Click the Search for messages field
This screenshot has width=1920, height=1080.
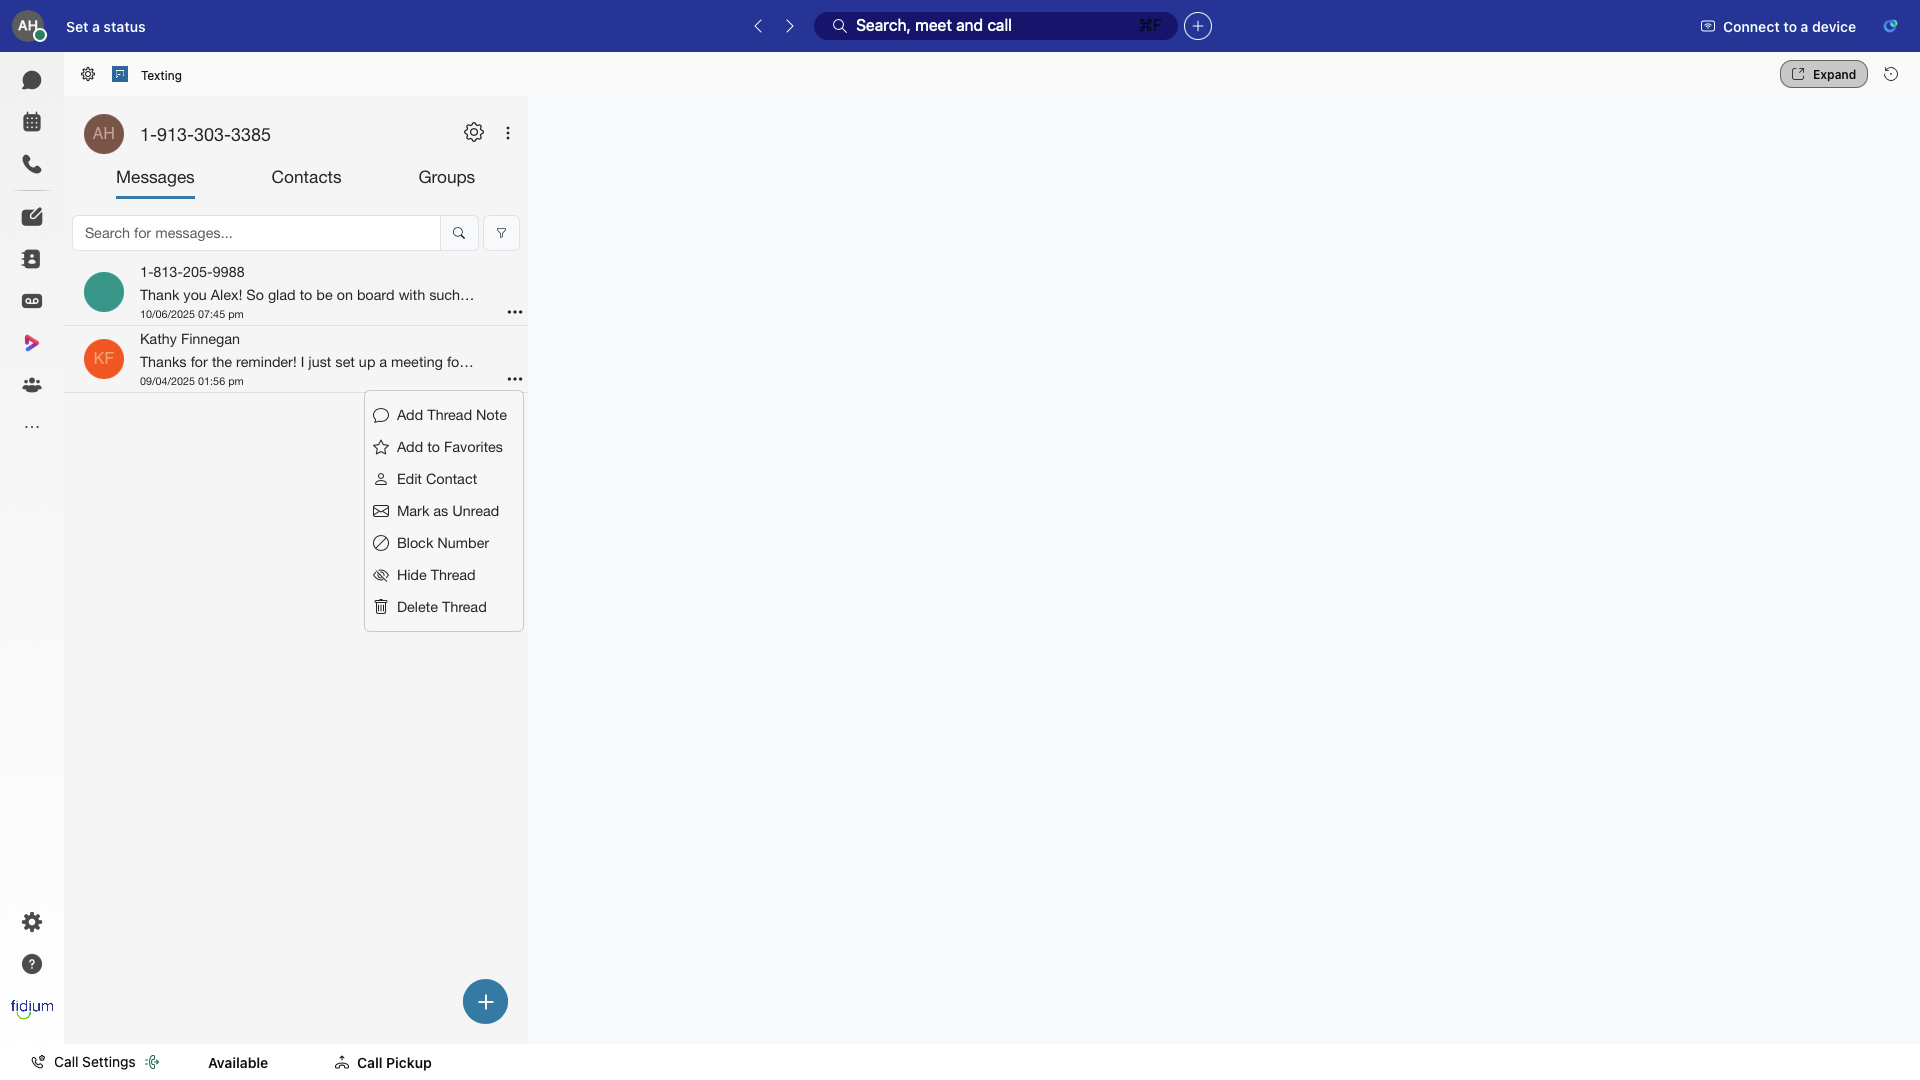pyautogui.click(x=257, y=233)
